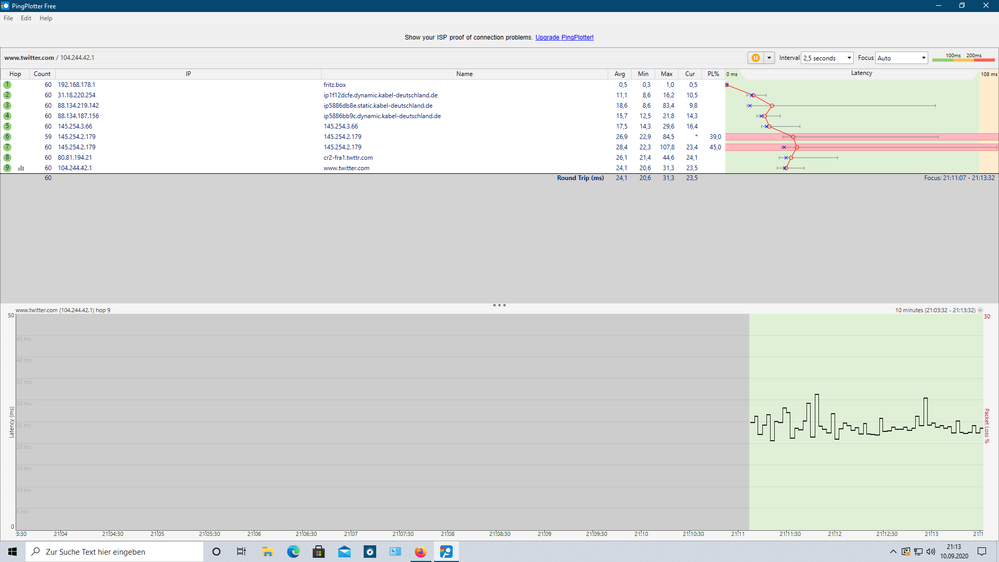
Task: Click the 100ms 200ms latency color scale
Action: click(963, 57)
